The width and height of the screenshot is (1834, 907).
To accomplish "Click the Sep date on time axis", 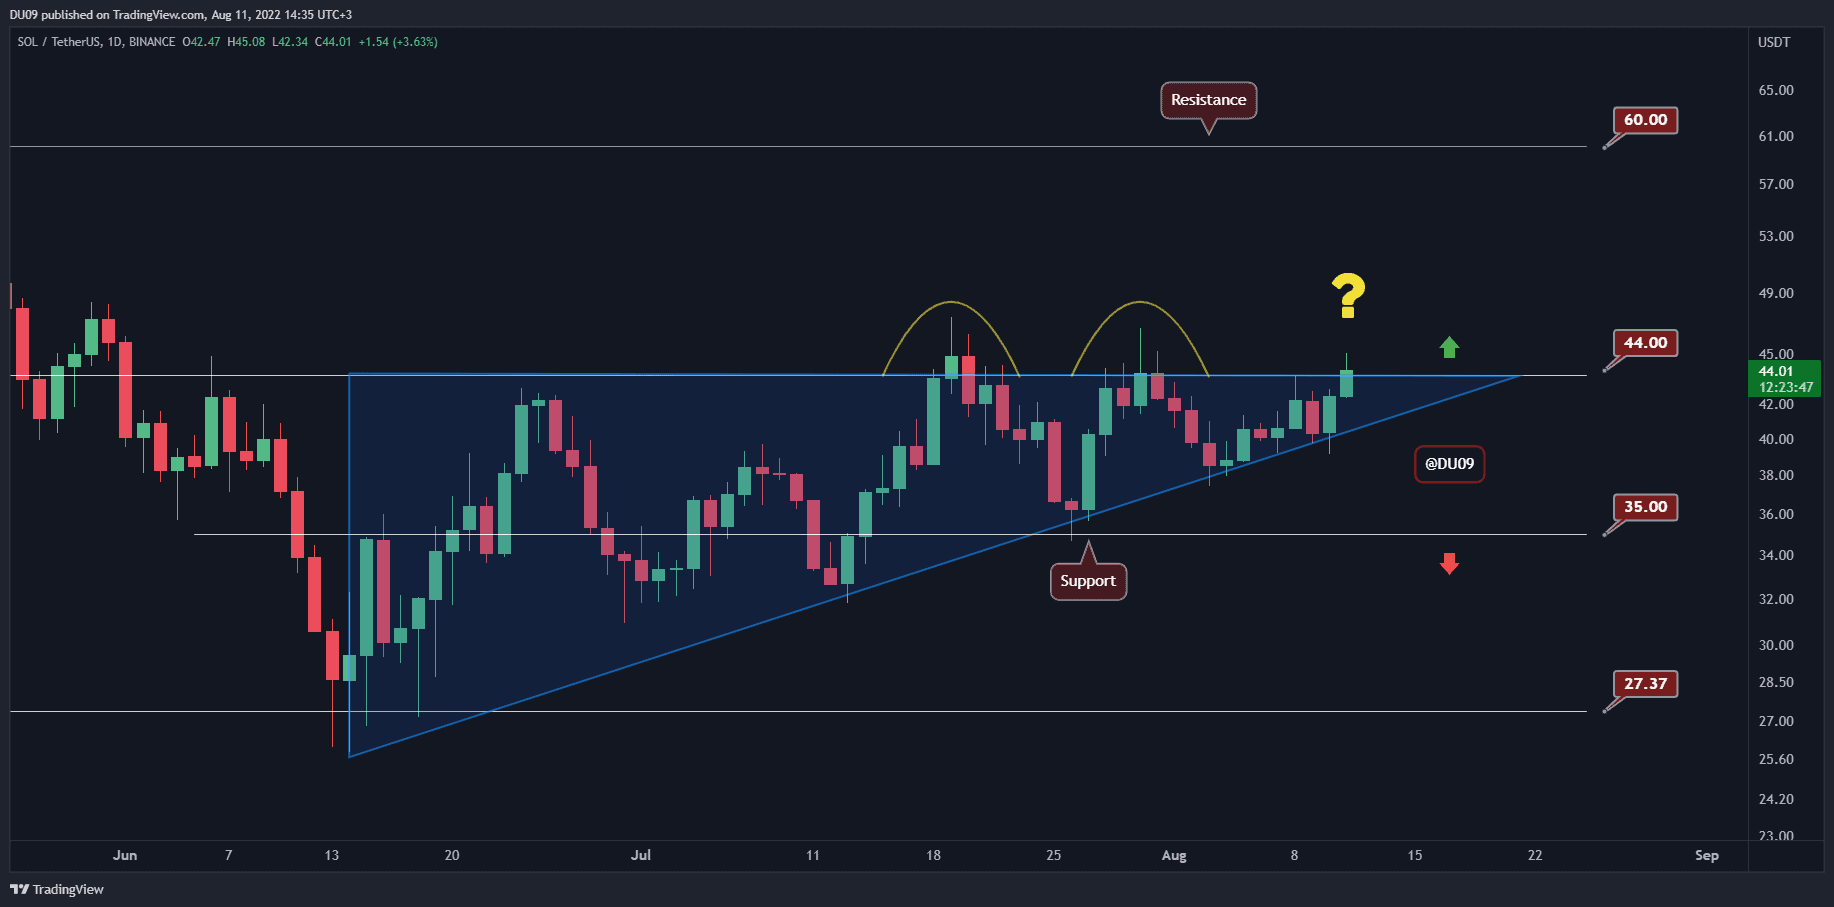I will (x=1707, y=855).
